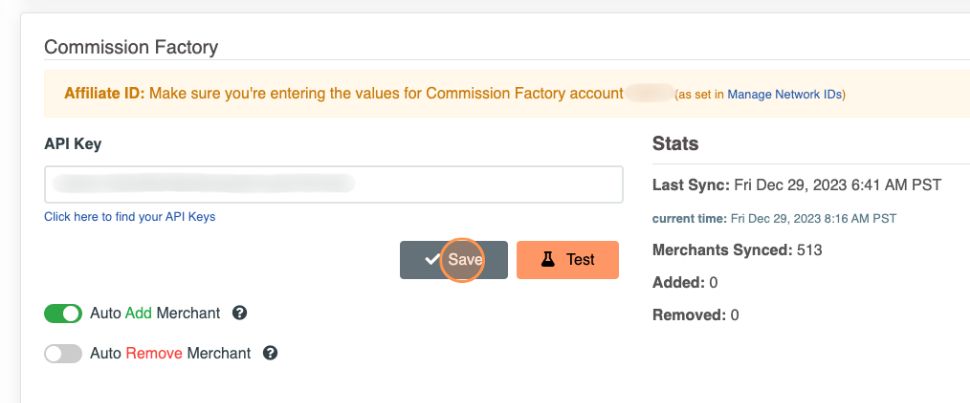970x403 pixels.
Task: Open 'Click here to find your API Keys' link
Action: tap(129, 216)
